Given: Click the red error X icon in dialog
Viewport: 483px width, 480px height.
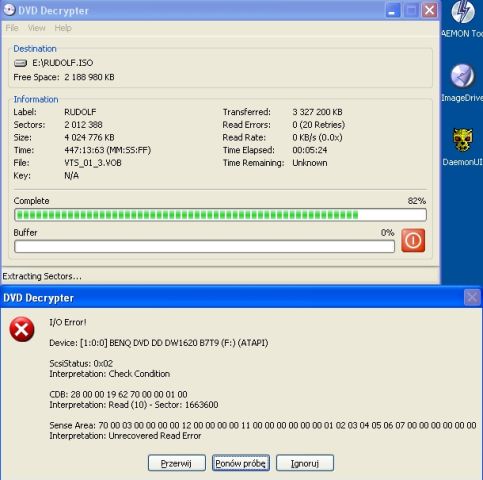Looking at the screenshot, I should point(22,329).
